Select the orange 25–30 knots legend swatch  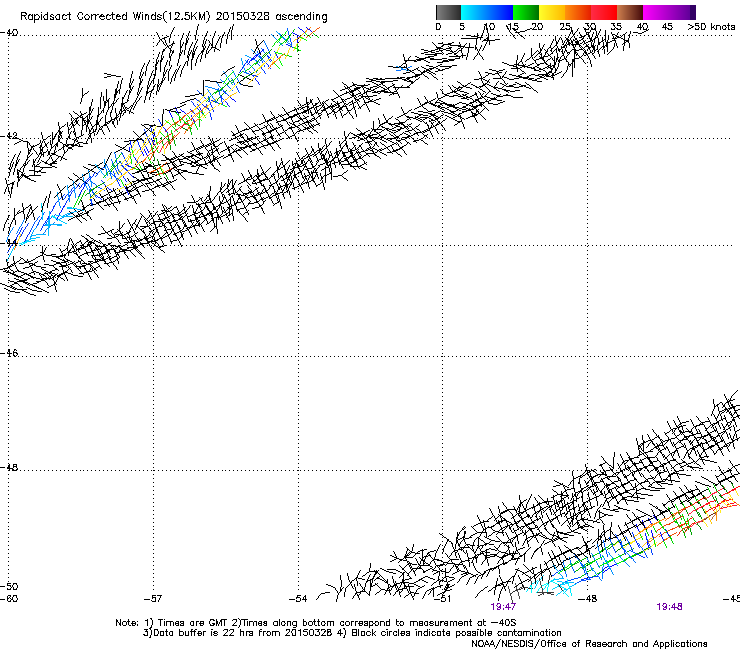578,12
